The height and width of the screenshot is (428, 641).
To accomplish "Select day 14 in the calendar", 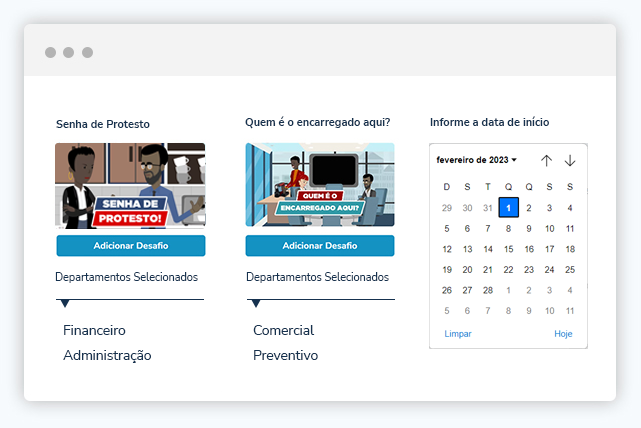I will pos(488,249).
